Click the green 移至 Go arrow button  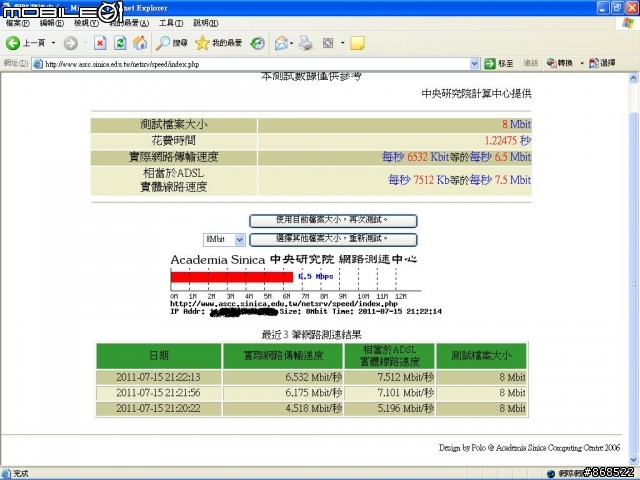click(x=498, y=63)
